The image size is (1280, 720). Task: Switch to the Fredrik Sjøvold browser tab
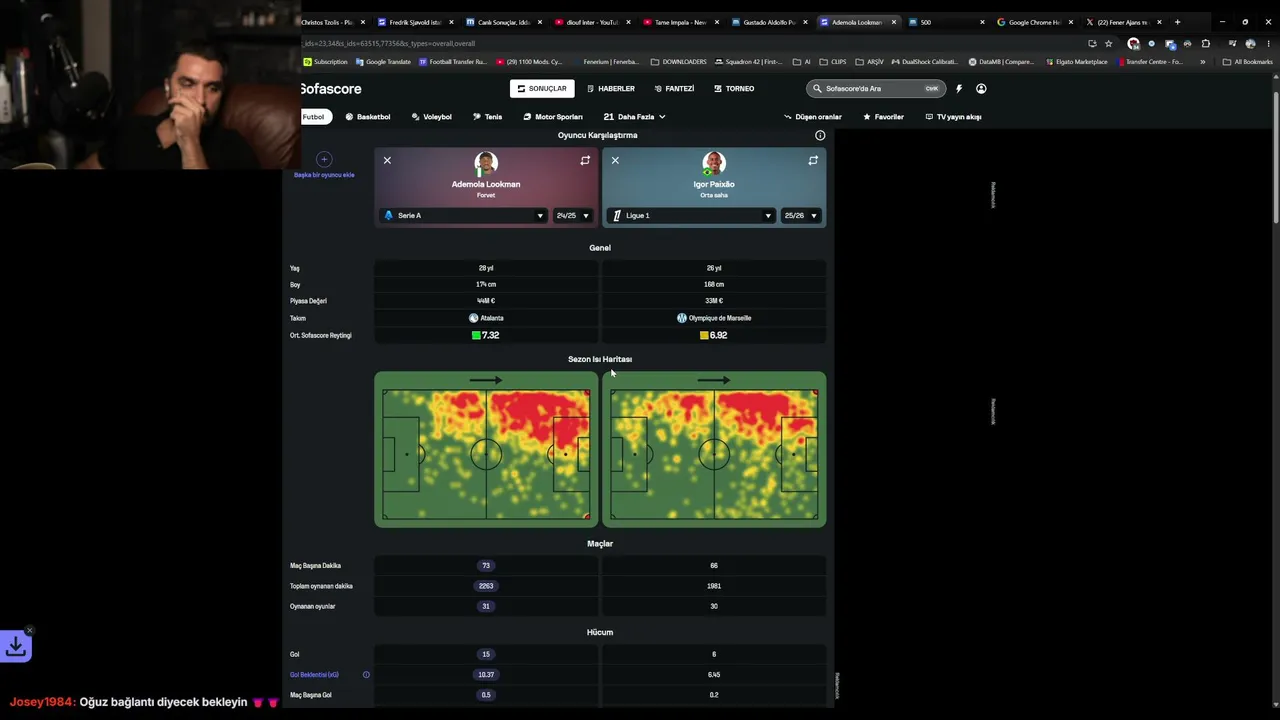point(413,22)
